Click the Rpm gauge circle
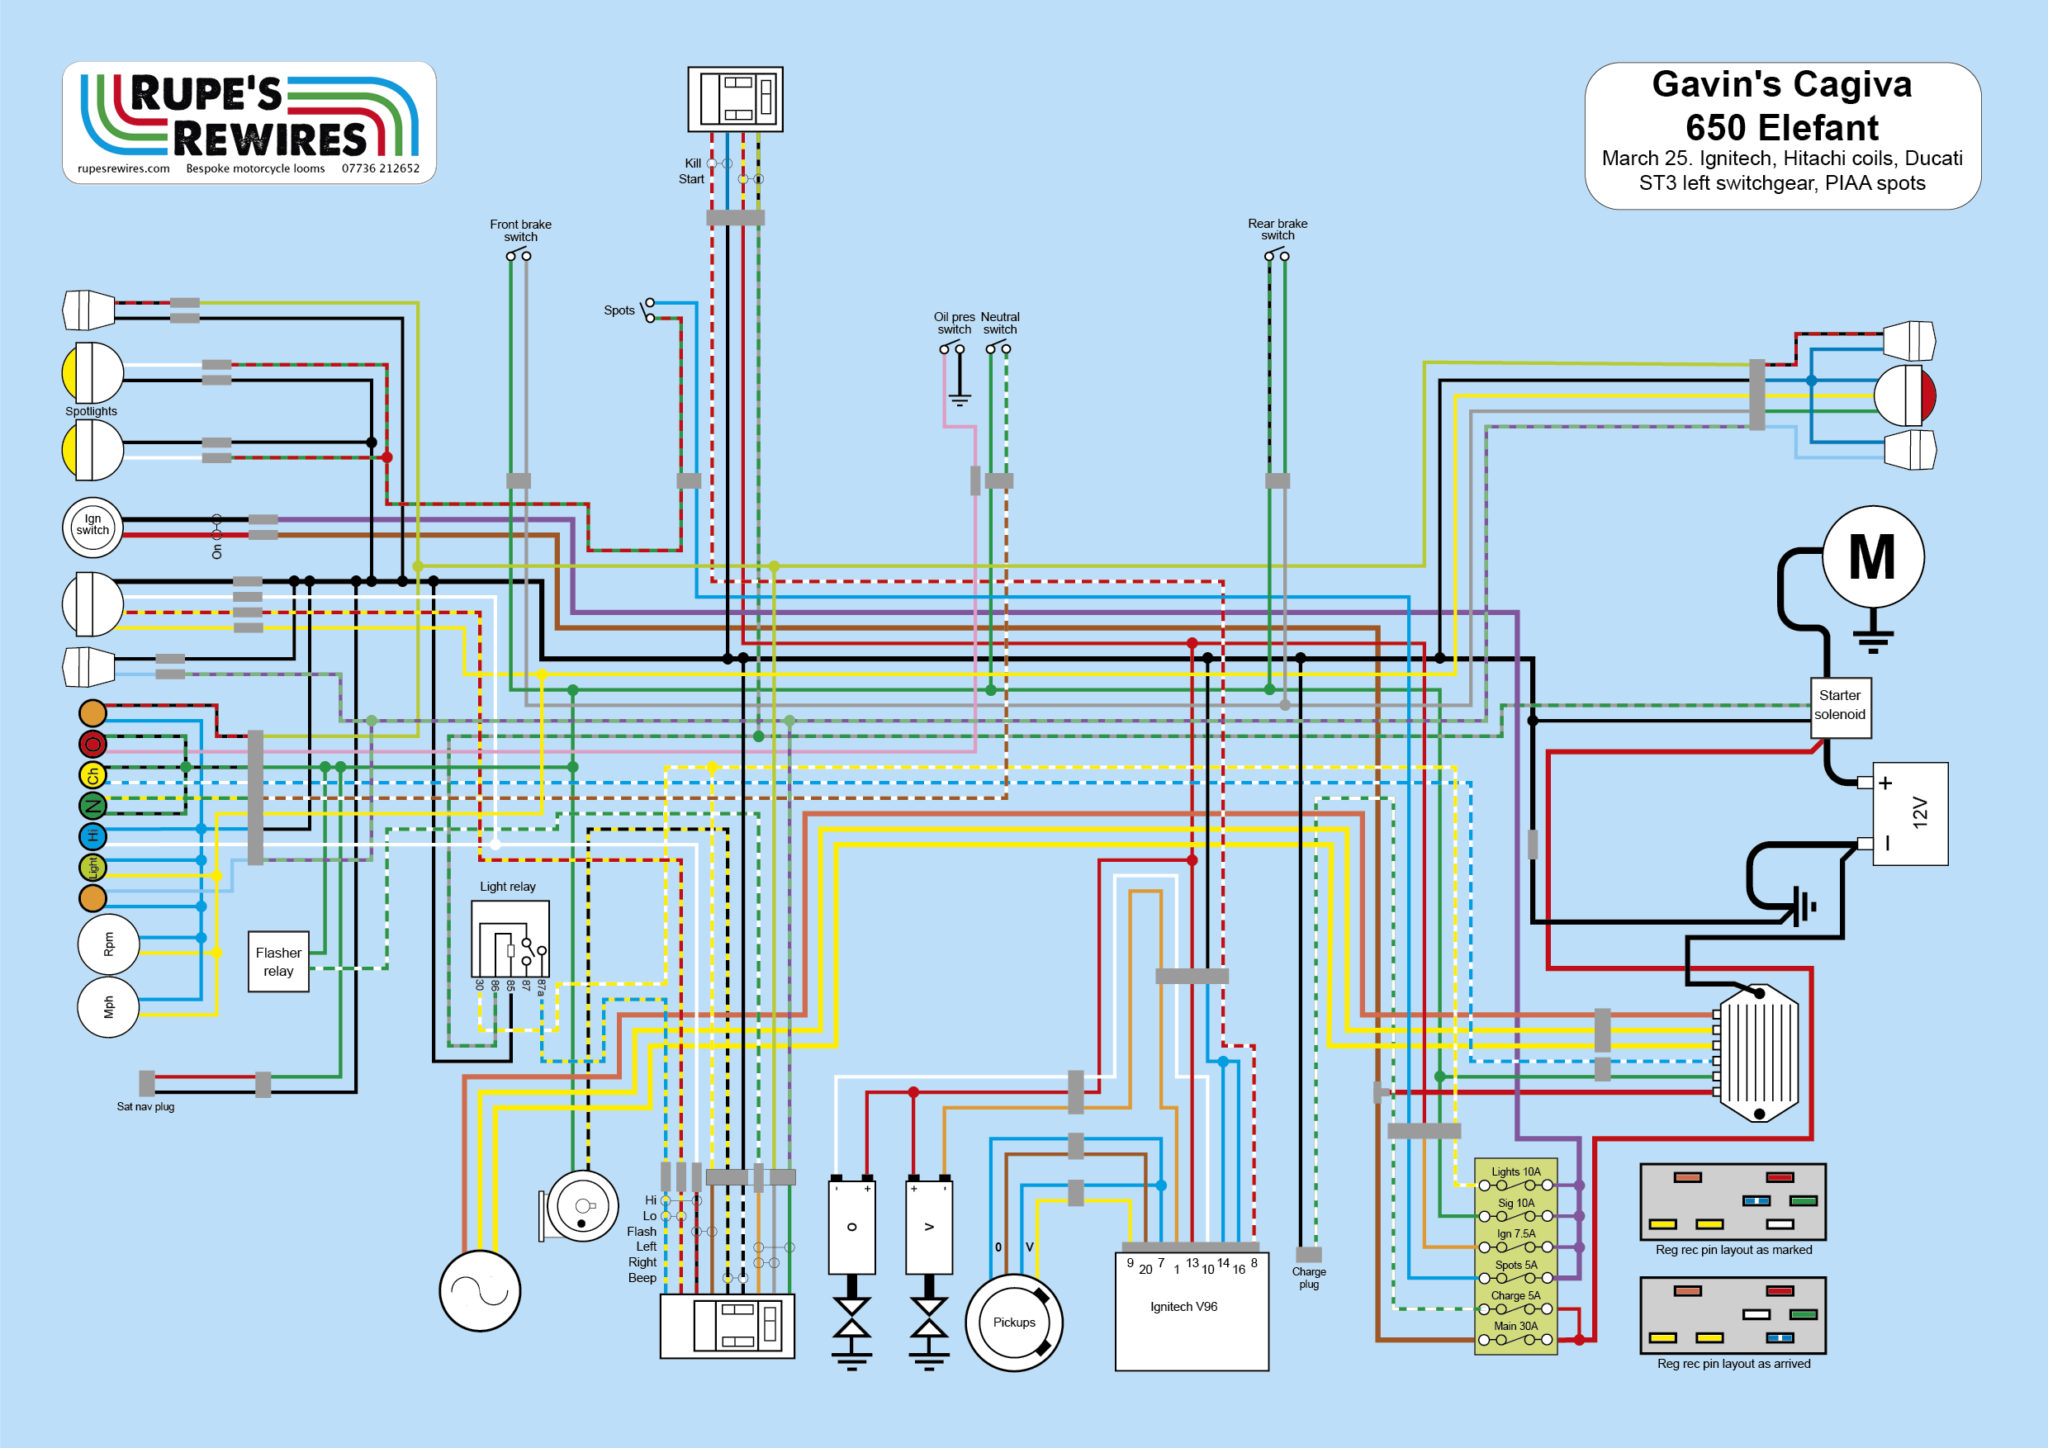The height and width of the screenshot is (1448, 2048). click(108, 944)
